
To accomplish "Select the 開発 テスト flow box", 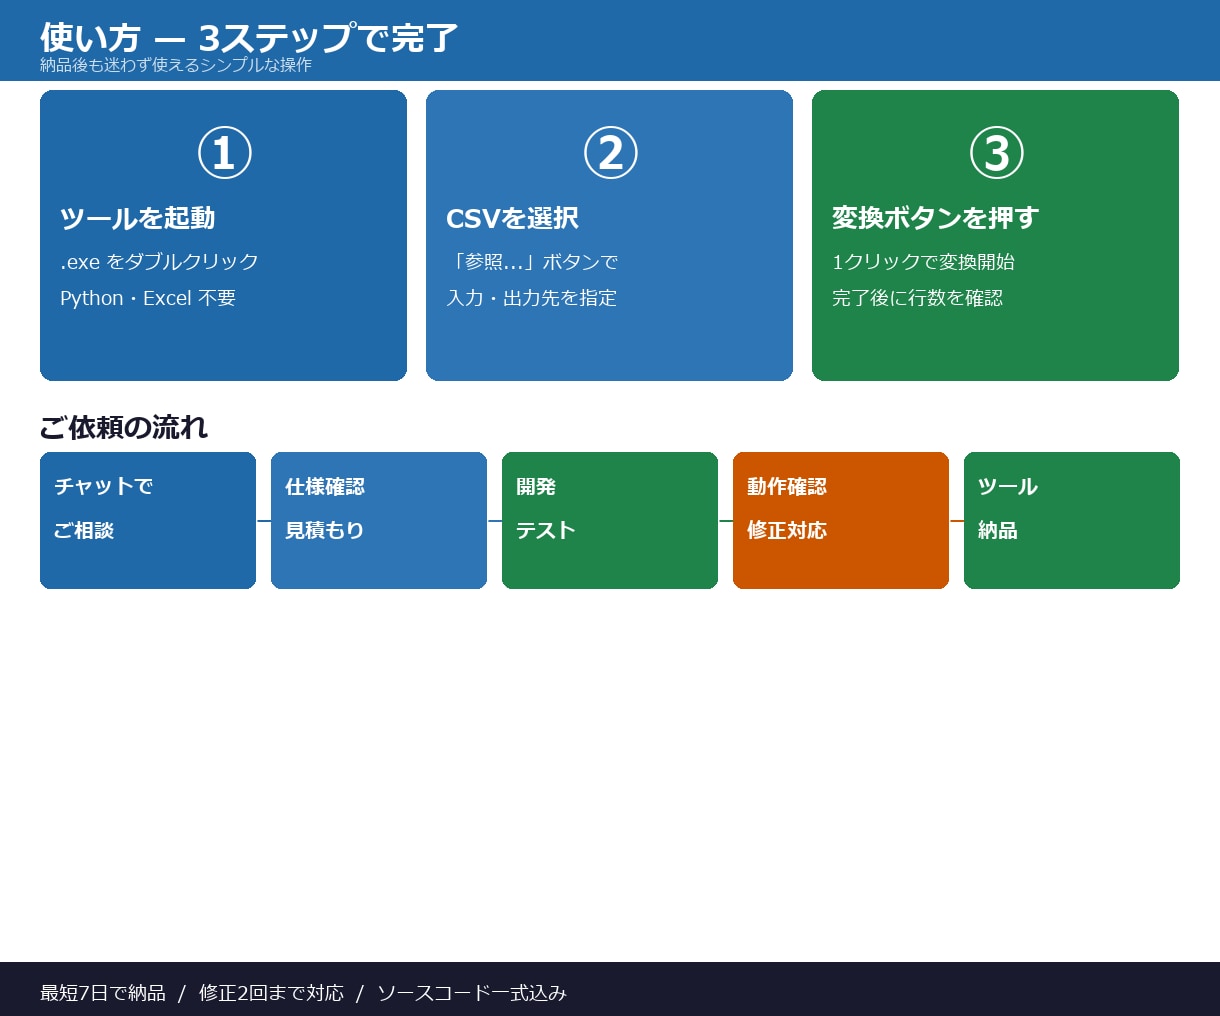I will 610,520.
